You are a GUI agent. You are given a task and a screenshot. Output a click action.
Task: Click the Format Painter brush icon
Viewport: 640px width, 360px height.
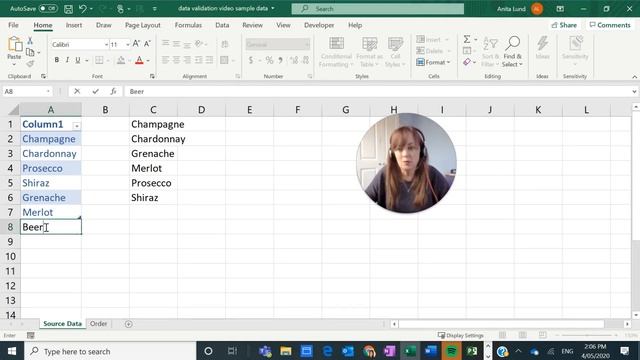pyautogui.click(x=30, y=64)
